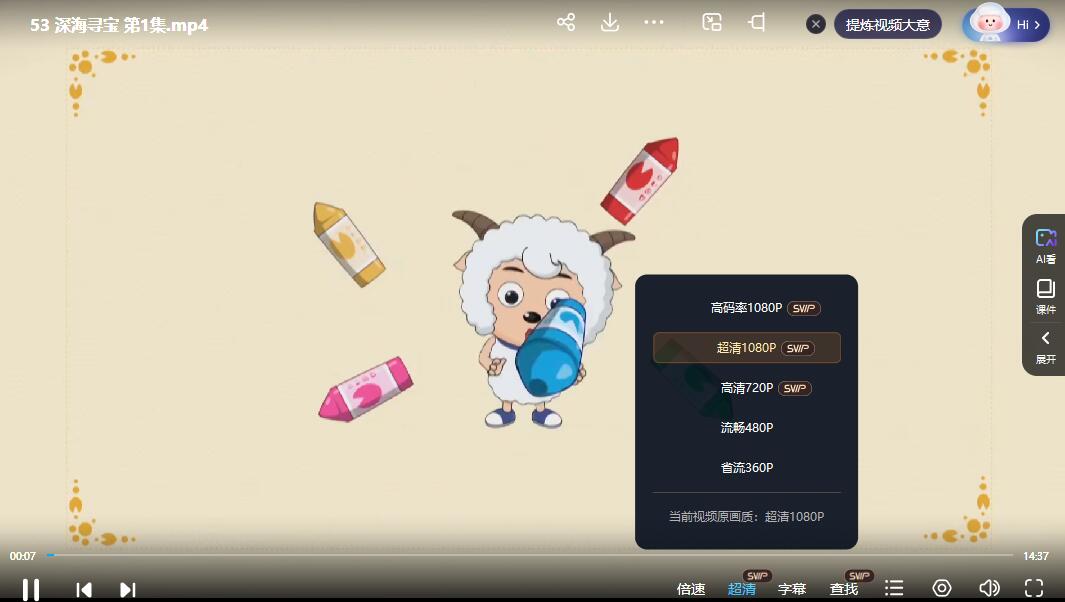Open the three-dots more options menu

[x=653, y=22]
